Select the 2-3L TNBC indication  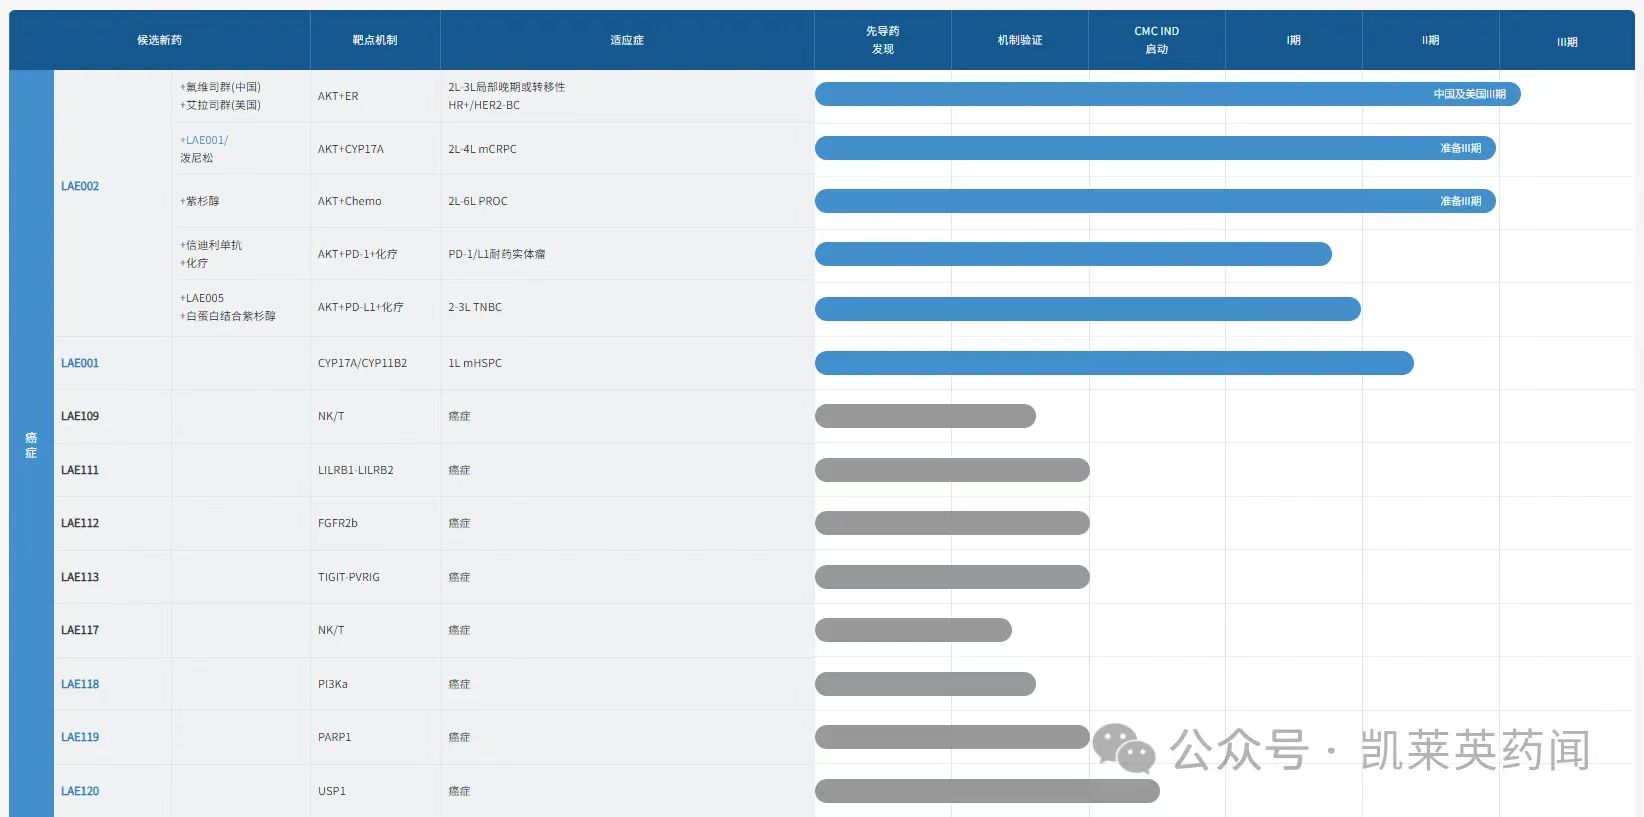475,307
